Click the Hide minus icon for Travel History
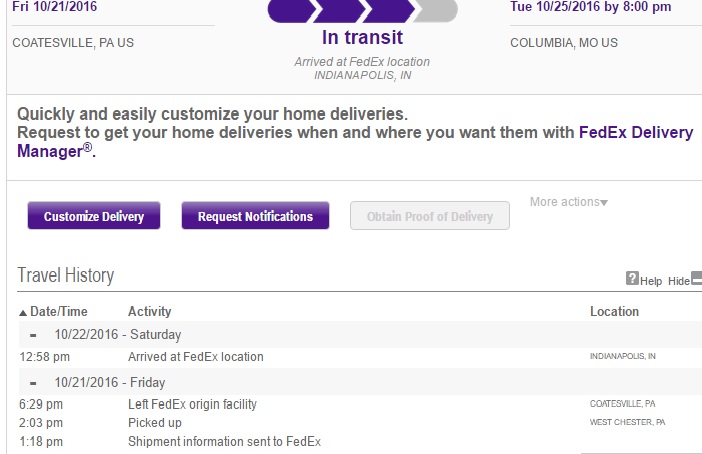702x454 pixels. [x=697, y=279]
